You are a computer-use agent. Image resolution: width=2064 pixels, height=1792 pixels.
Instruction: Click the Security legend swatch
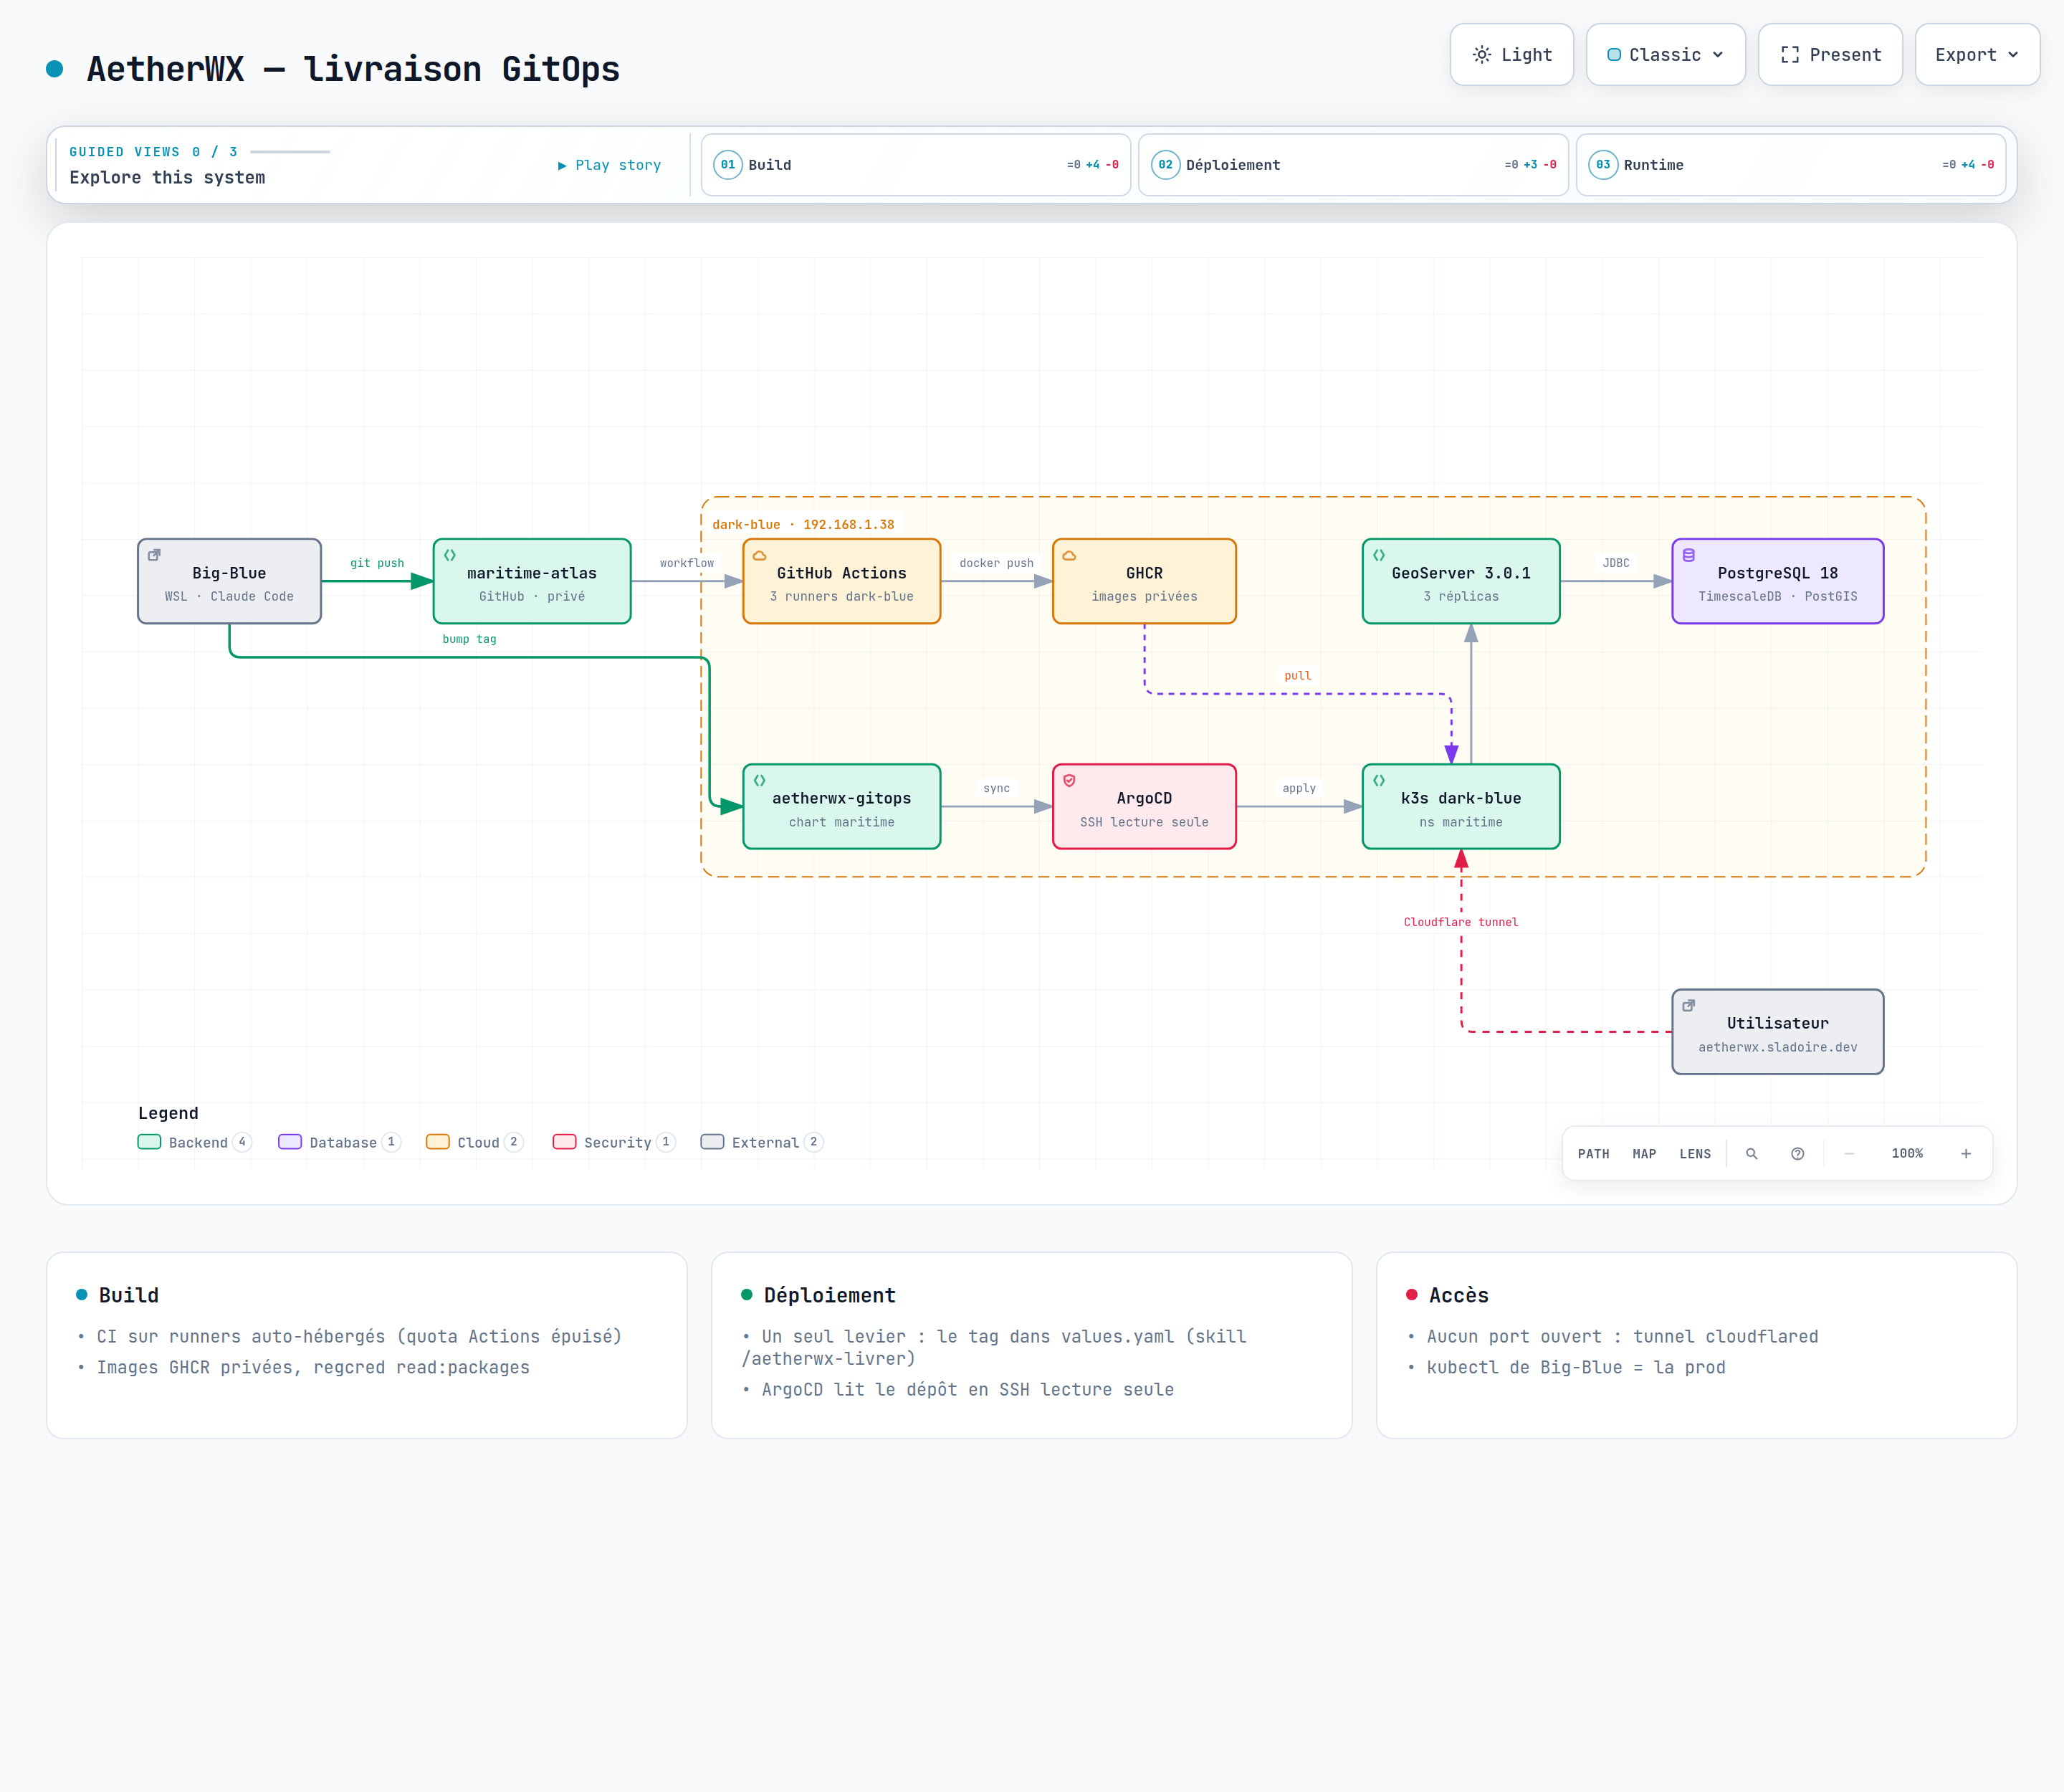(x=564, y=1142)
